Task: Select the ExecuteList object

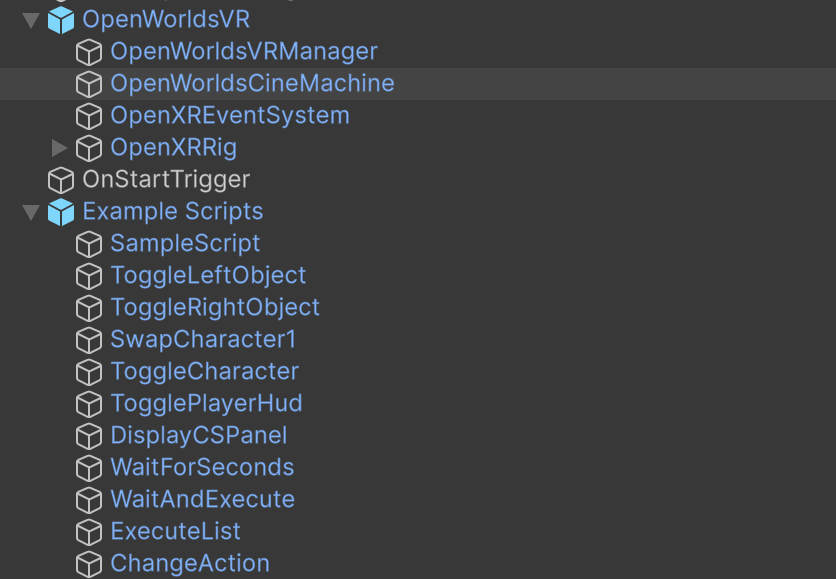Action: coord(175,532)
